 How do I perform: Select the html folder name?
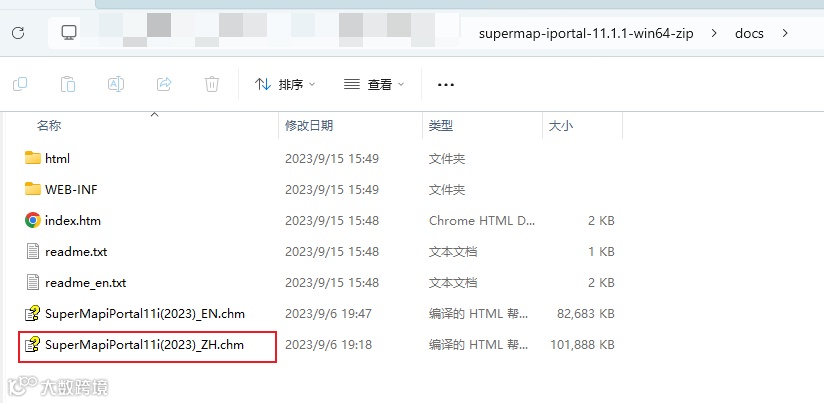click(57, 158)
